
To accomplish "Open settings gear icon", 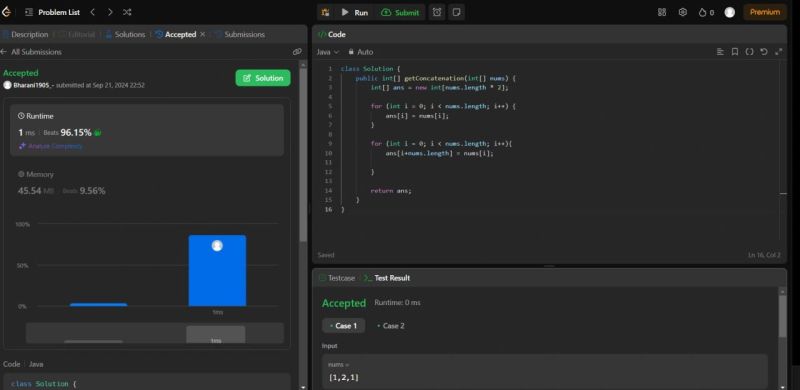I will coord(683,12).
